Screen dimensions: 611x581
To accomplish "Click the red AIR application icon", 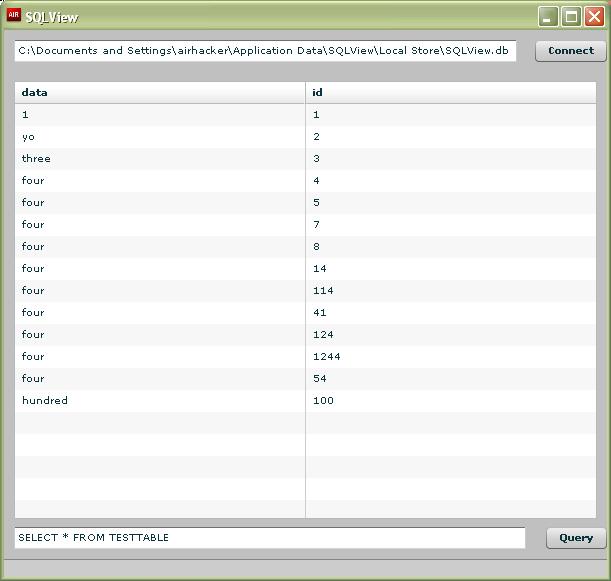I will point(13,16).
